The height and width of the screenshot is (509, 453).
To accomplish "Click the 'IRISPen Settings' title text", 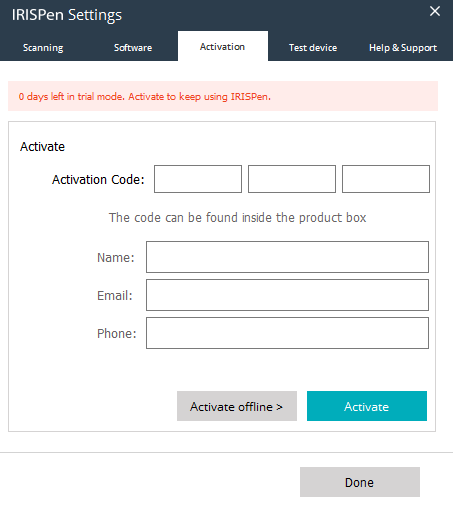I will 67,15.
